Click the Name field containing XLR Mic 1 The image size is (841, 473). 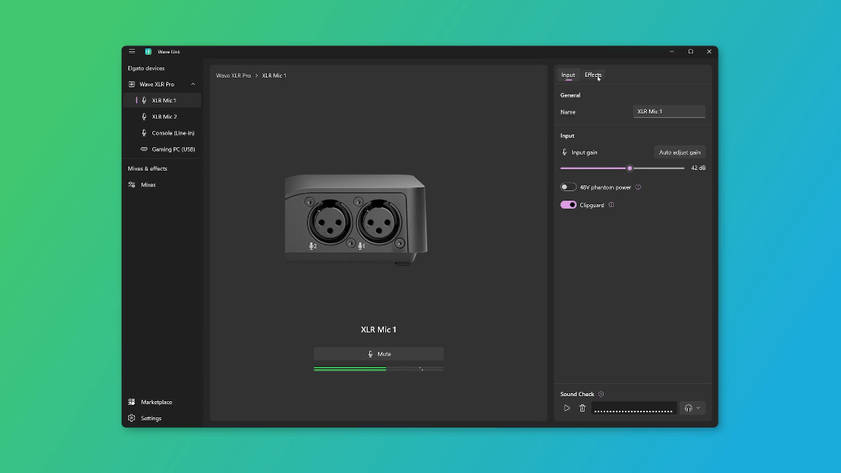point(669,112)
